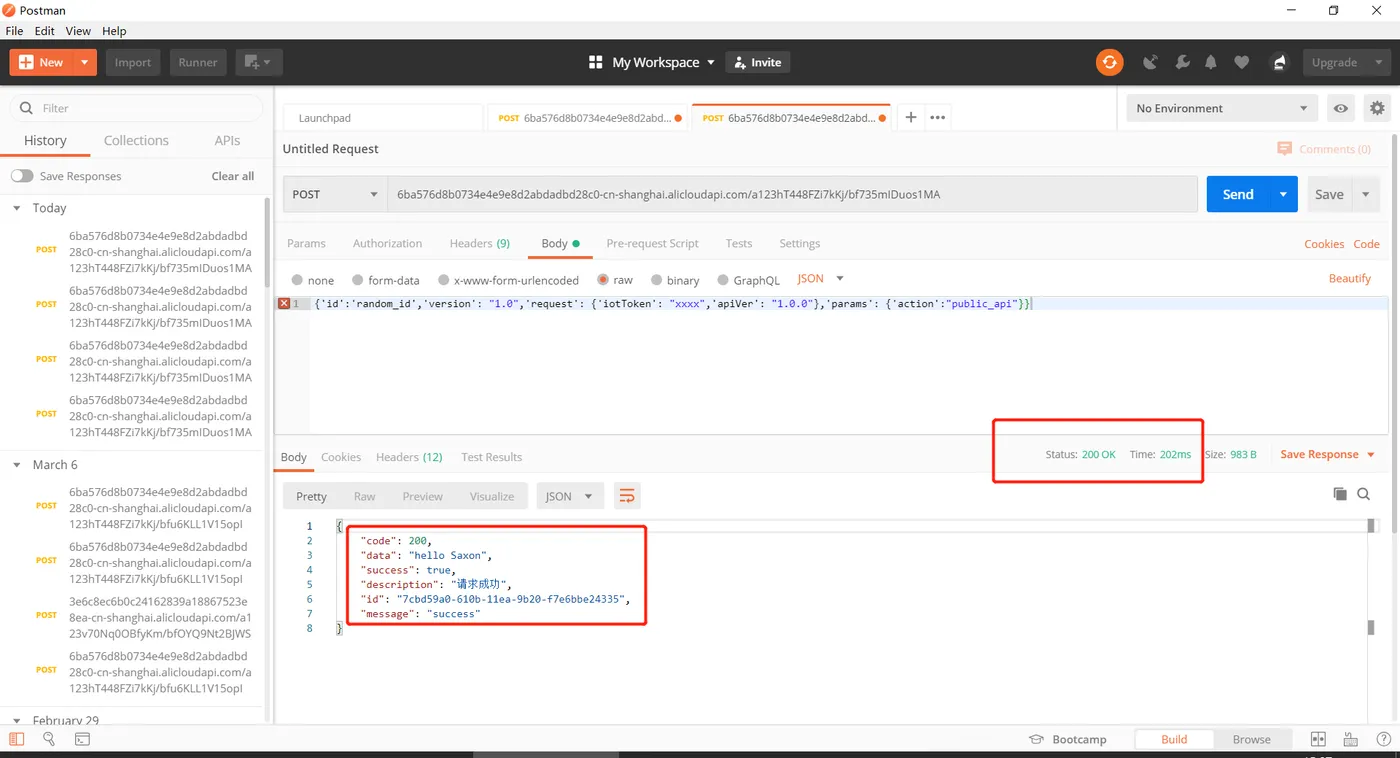Open the Save button dropdown arrow

[1366, 194]
